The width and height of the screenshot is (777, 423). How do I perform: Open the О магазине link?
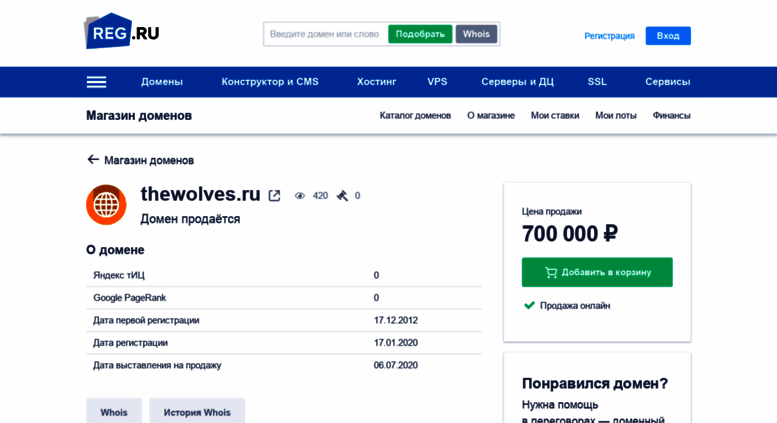tap(491, 115)
